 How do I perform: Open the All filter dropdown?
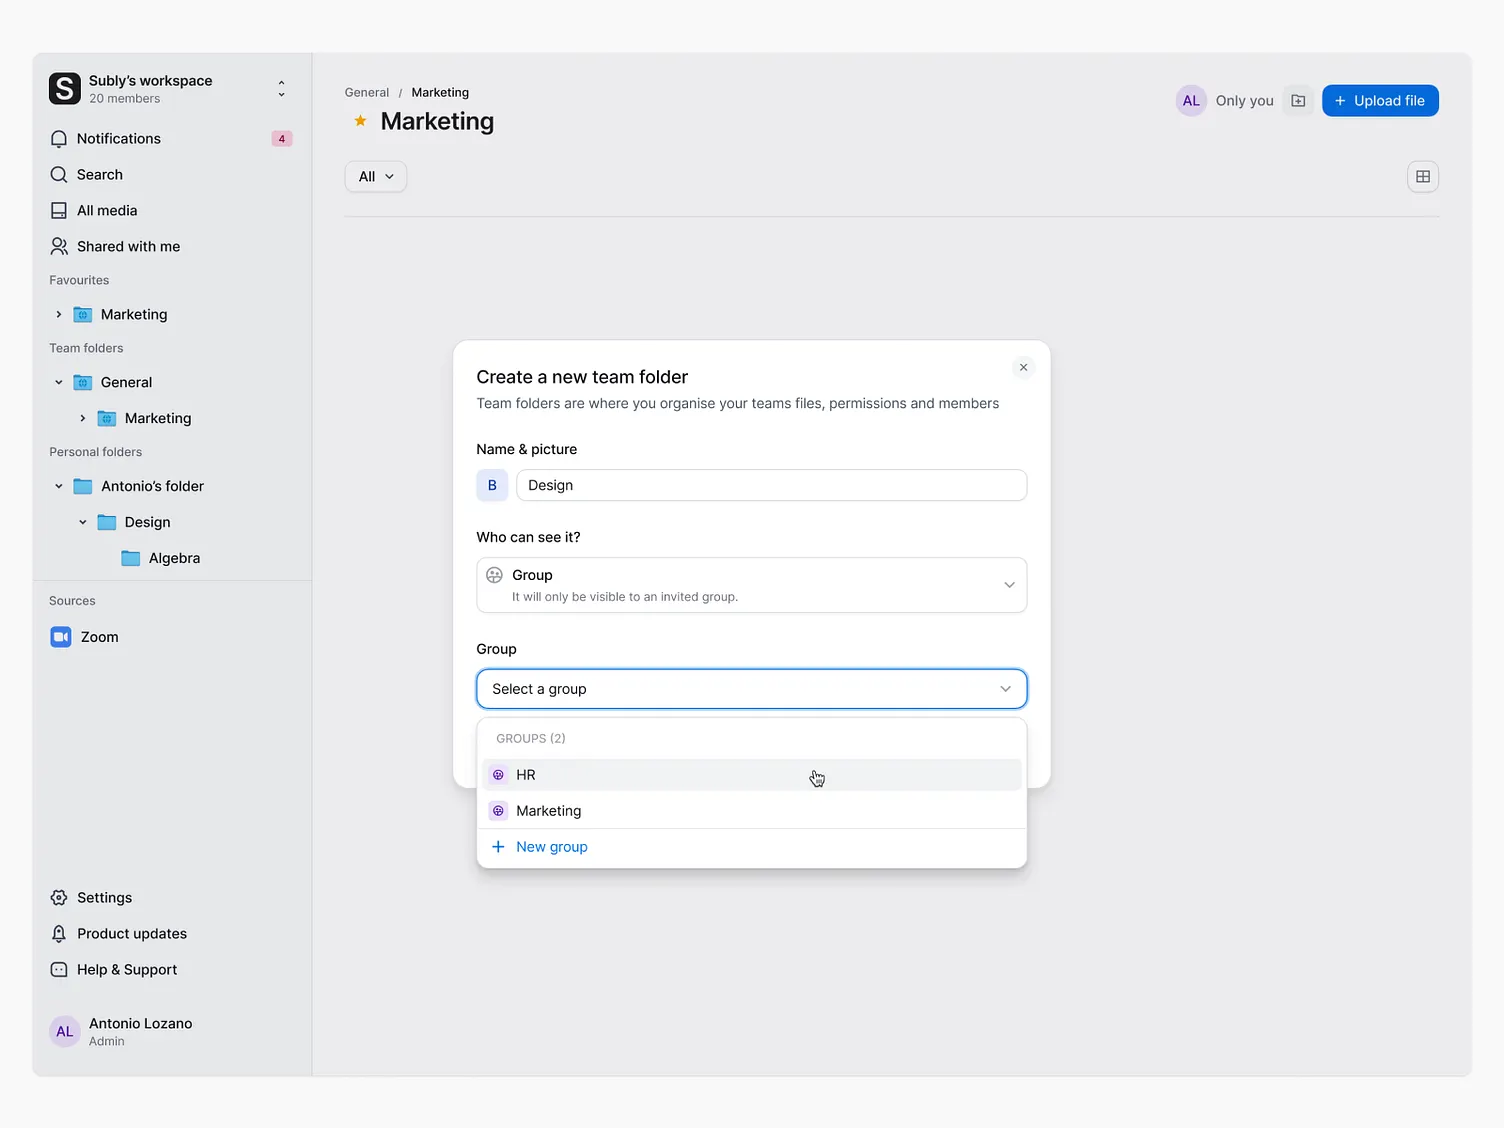coord(375,176)
